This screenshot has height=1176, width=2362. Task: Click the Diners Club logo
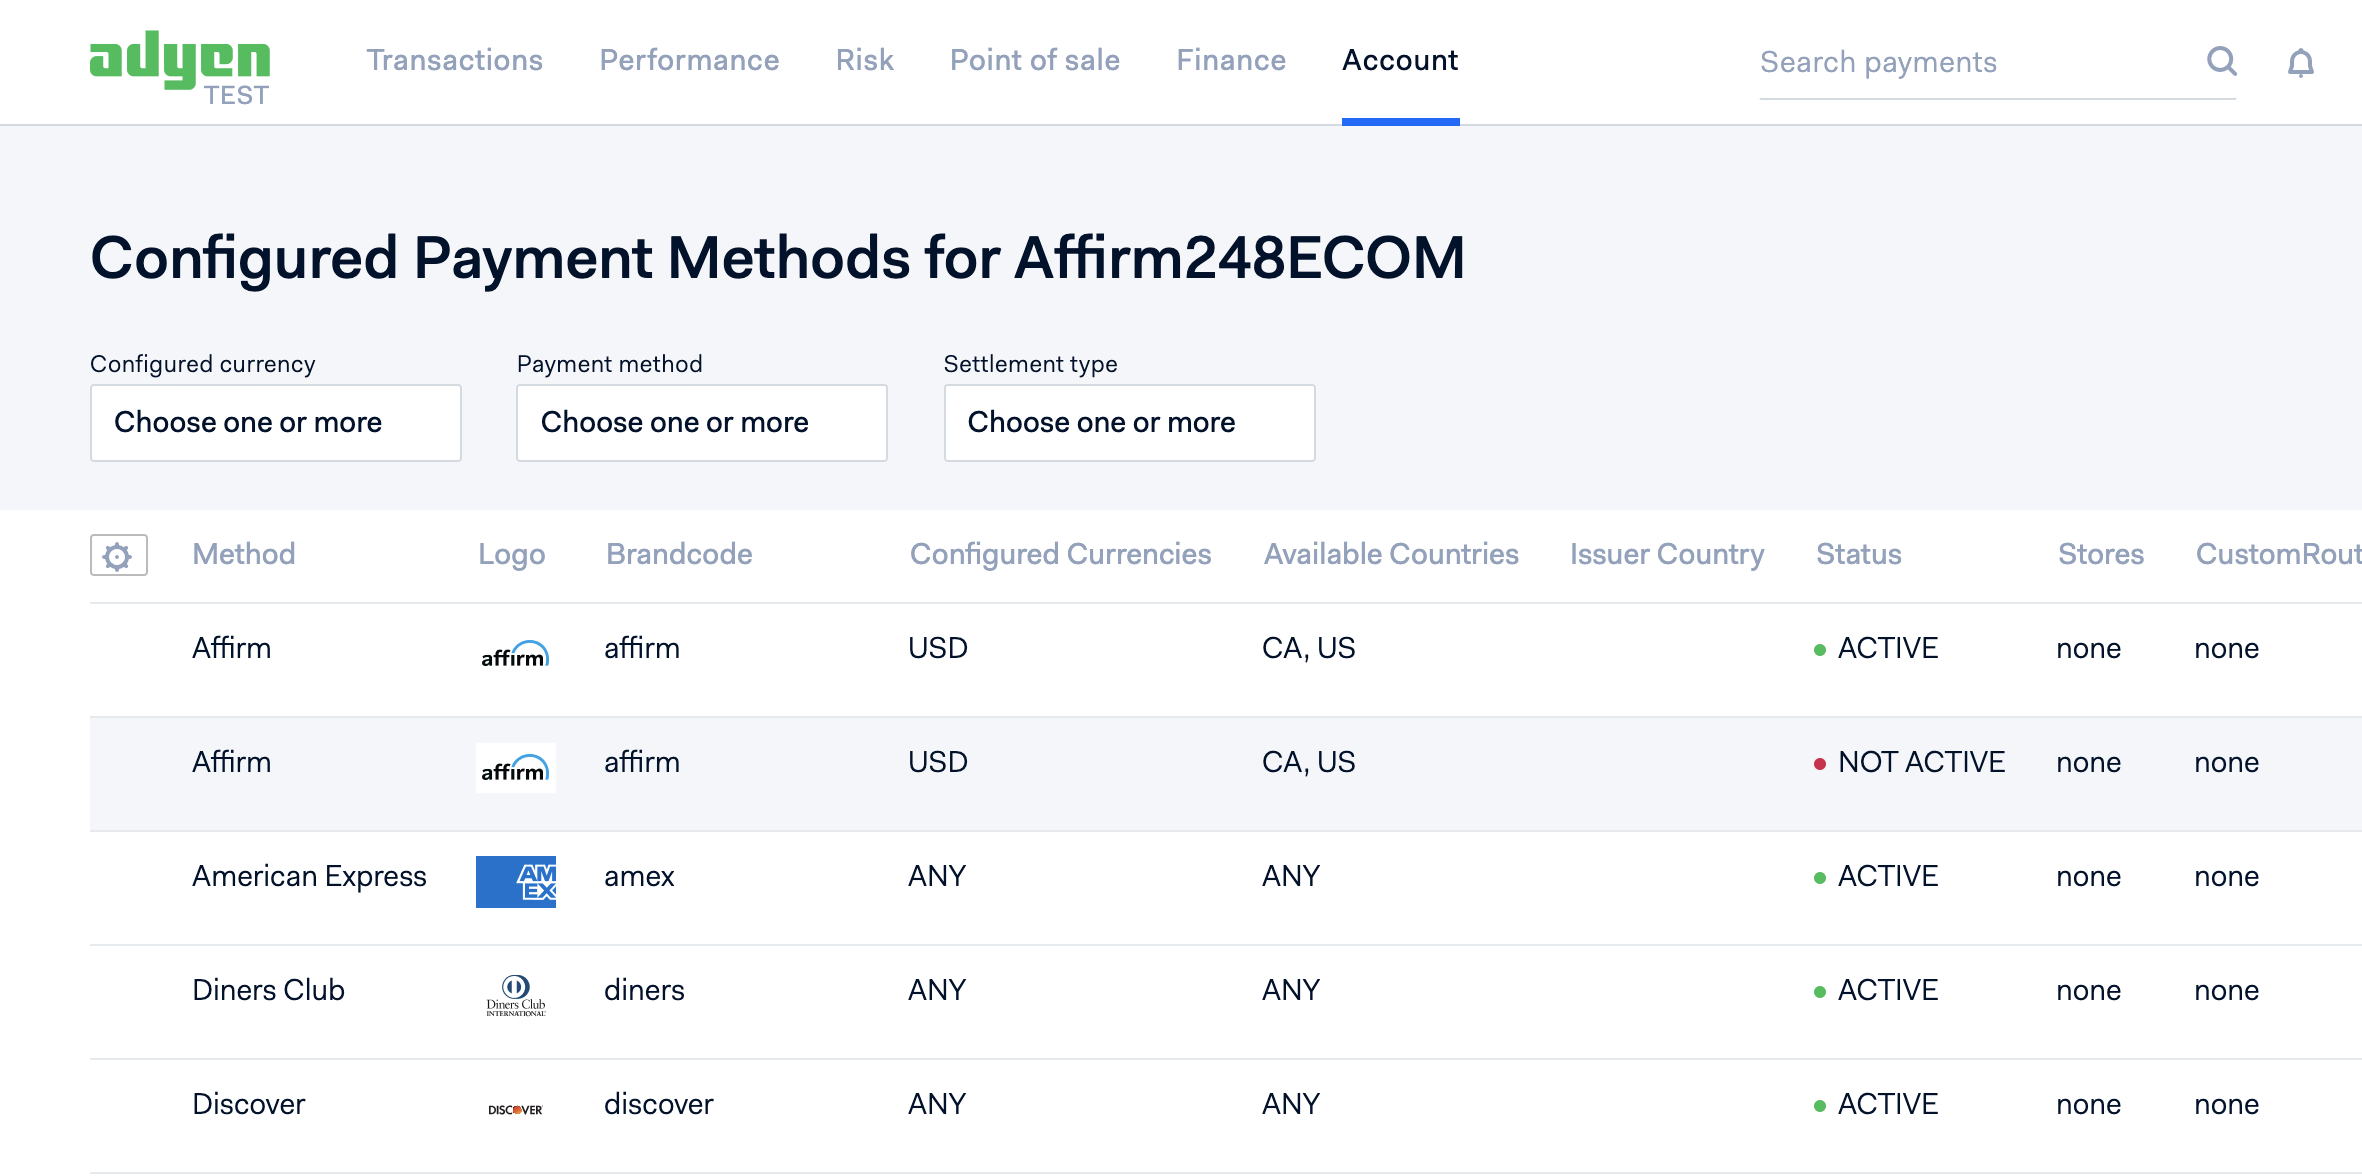pyautogui.click(x=515, y=995)
